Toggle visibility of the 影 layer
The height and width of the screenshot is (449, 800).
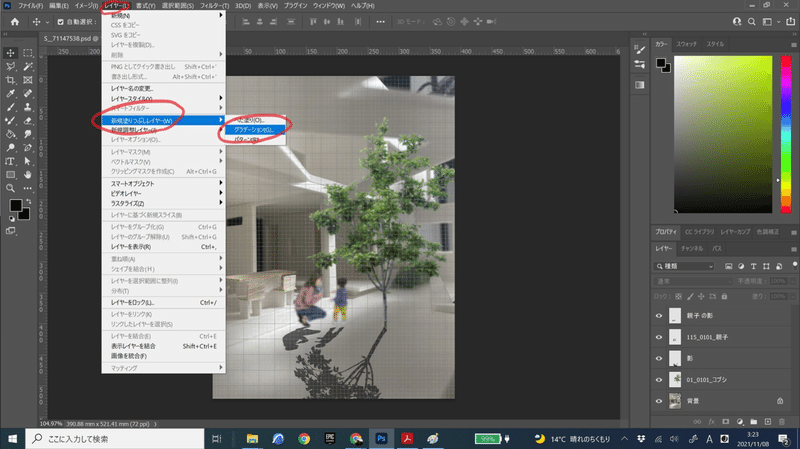(x=659, y=359)
